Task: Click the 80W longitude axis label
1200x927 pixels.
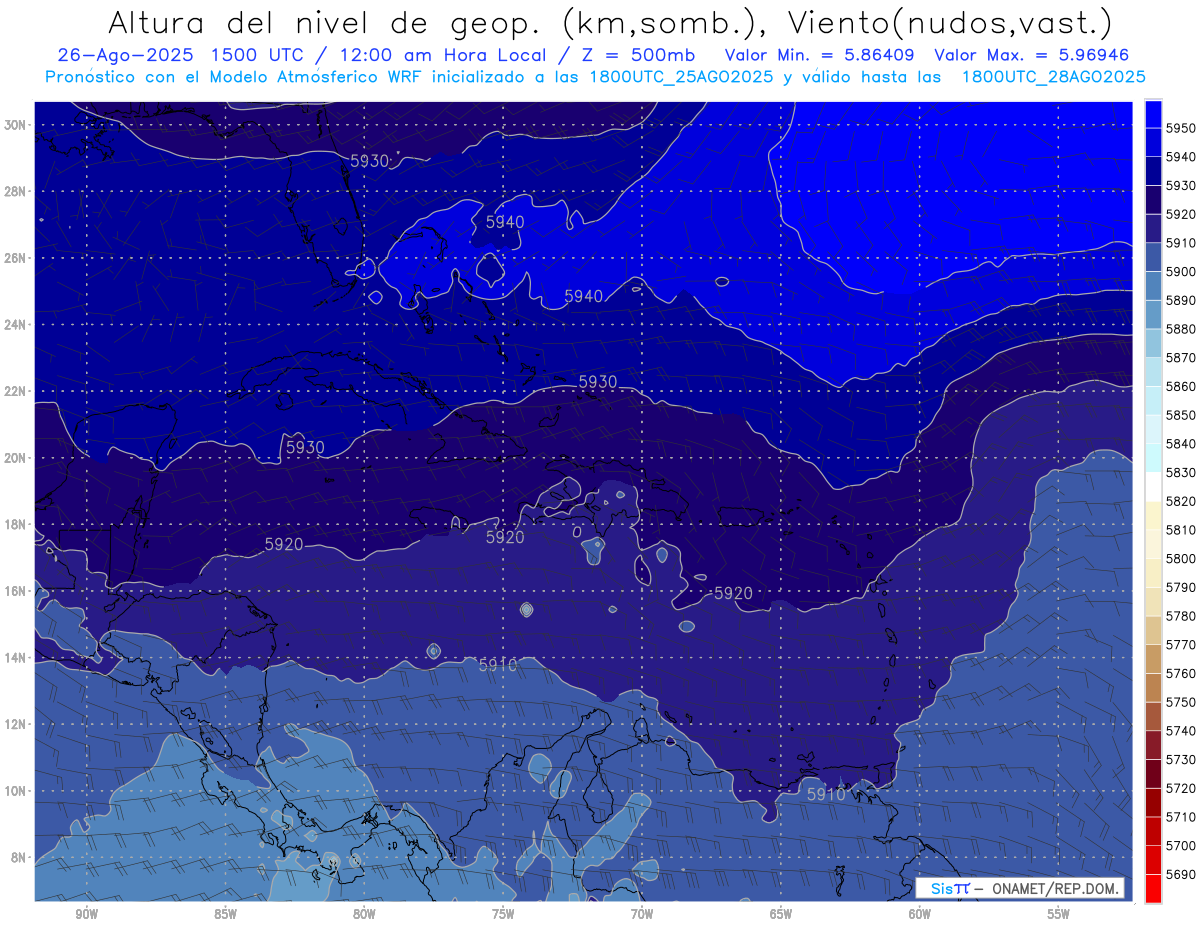Action: pyautogui.click(x=364, y=914)
